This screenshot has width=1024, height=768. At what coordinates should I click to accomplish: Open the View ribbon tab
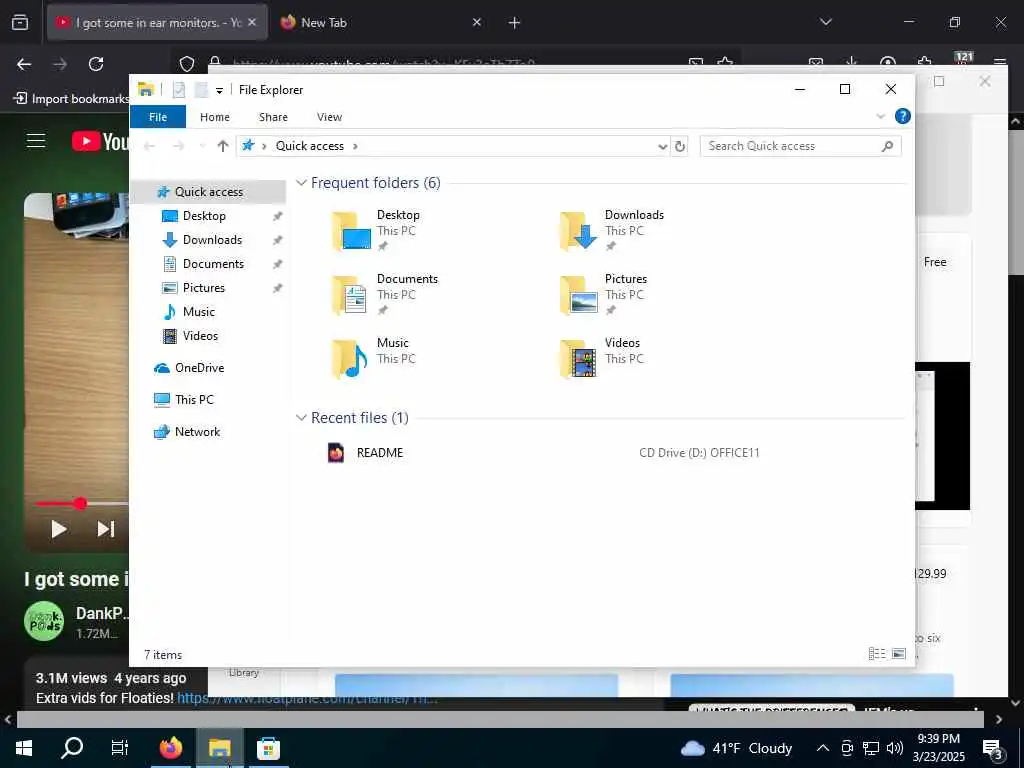329,117
